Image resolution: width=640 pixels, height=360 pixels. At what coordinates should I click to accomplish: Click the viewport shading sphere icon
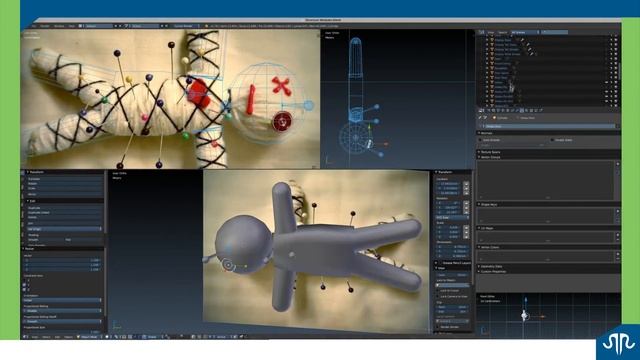107,337
